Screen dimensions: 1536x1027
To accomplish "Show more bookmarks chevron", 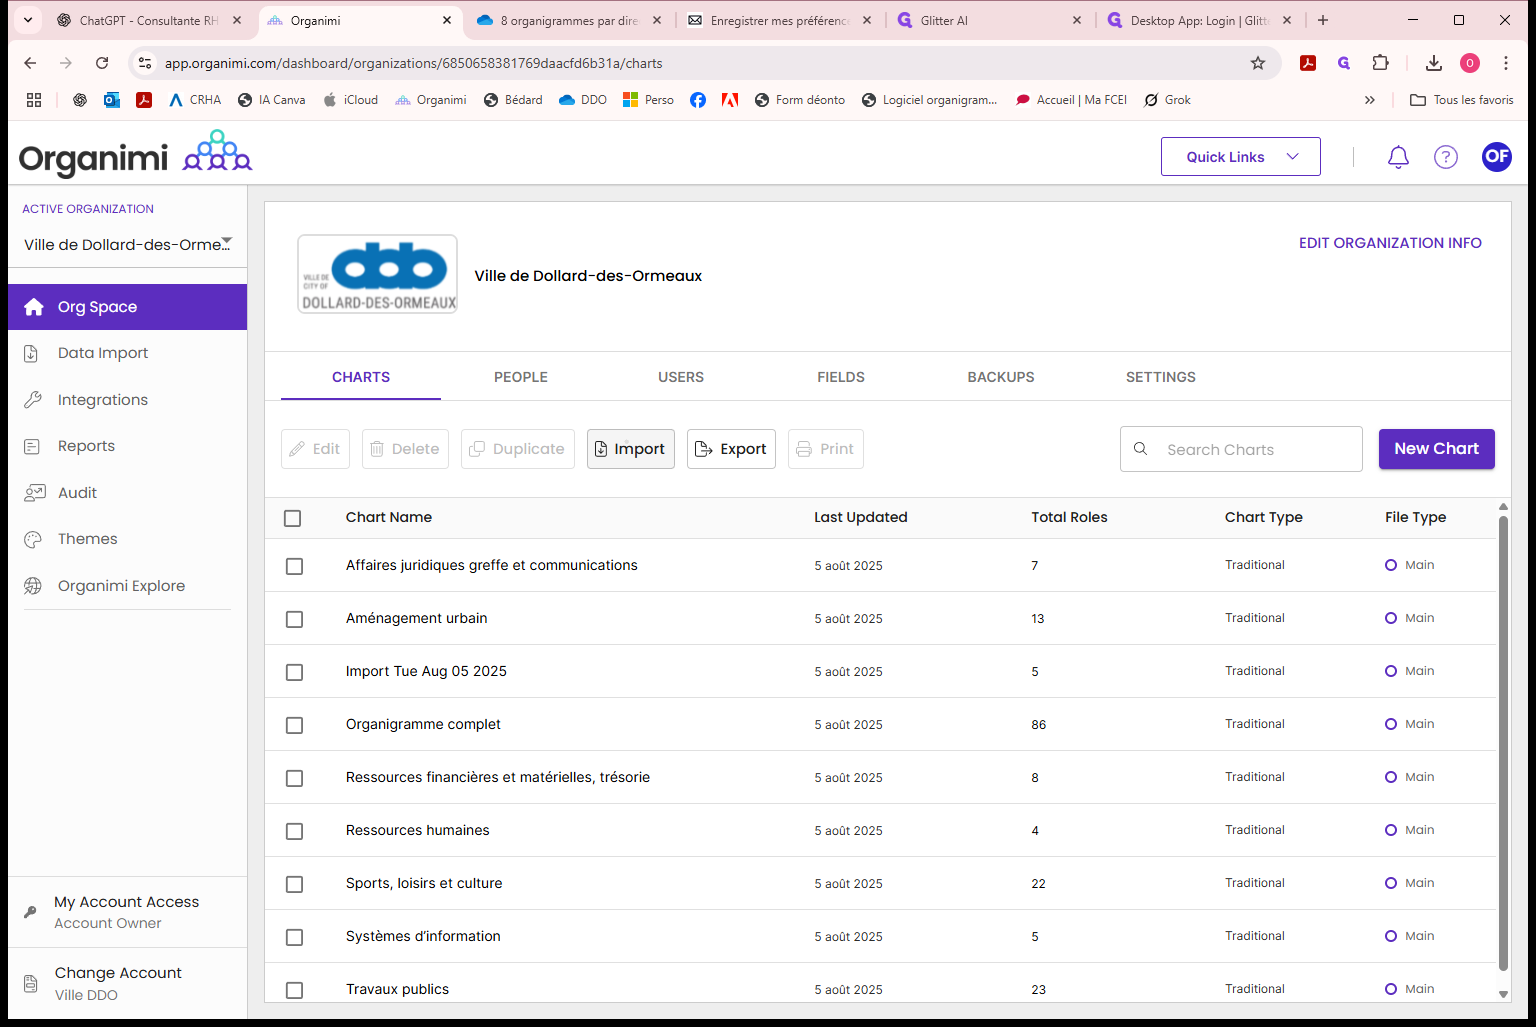I will [x=1370, y=100].
